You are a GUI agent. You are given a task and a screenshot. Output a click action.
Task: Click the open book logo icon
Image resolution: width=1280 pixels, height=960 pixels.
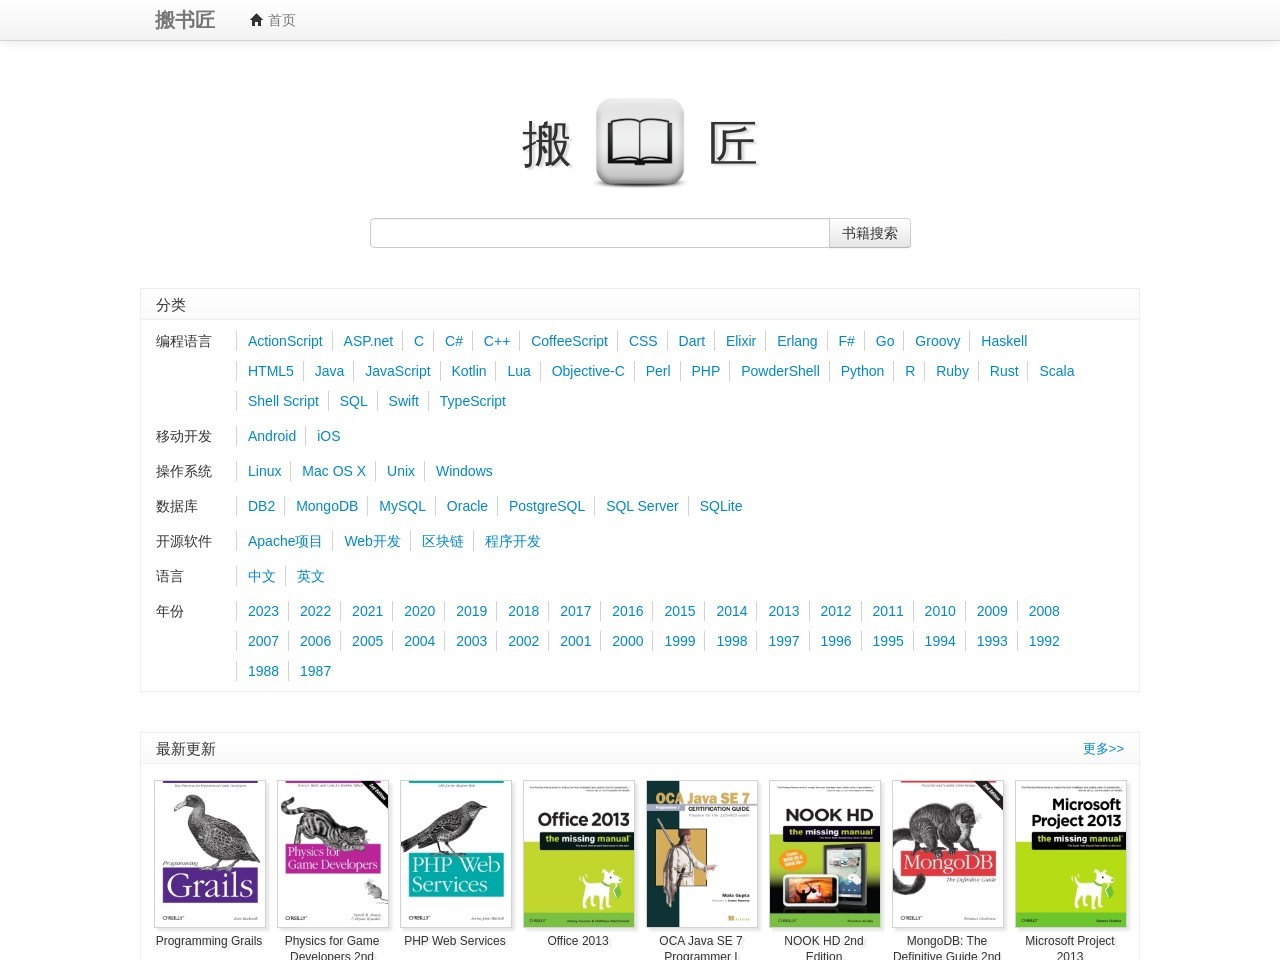pyautogui.click(x=640, y=142)
